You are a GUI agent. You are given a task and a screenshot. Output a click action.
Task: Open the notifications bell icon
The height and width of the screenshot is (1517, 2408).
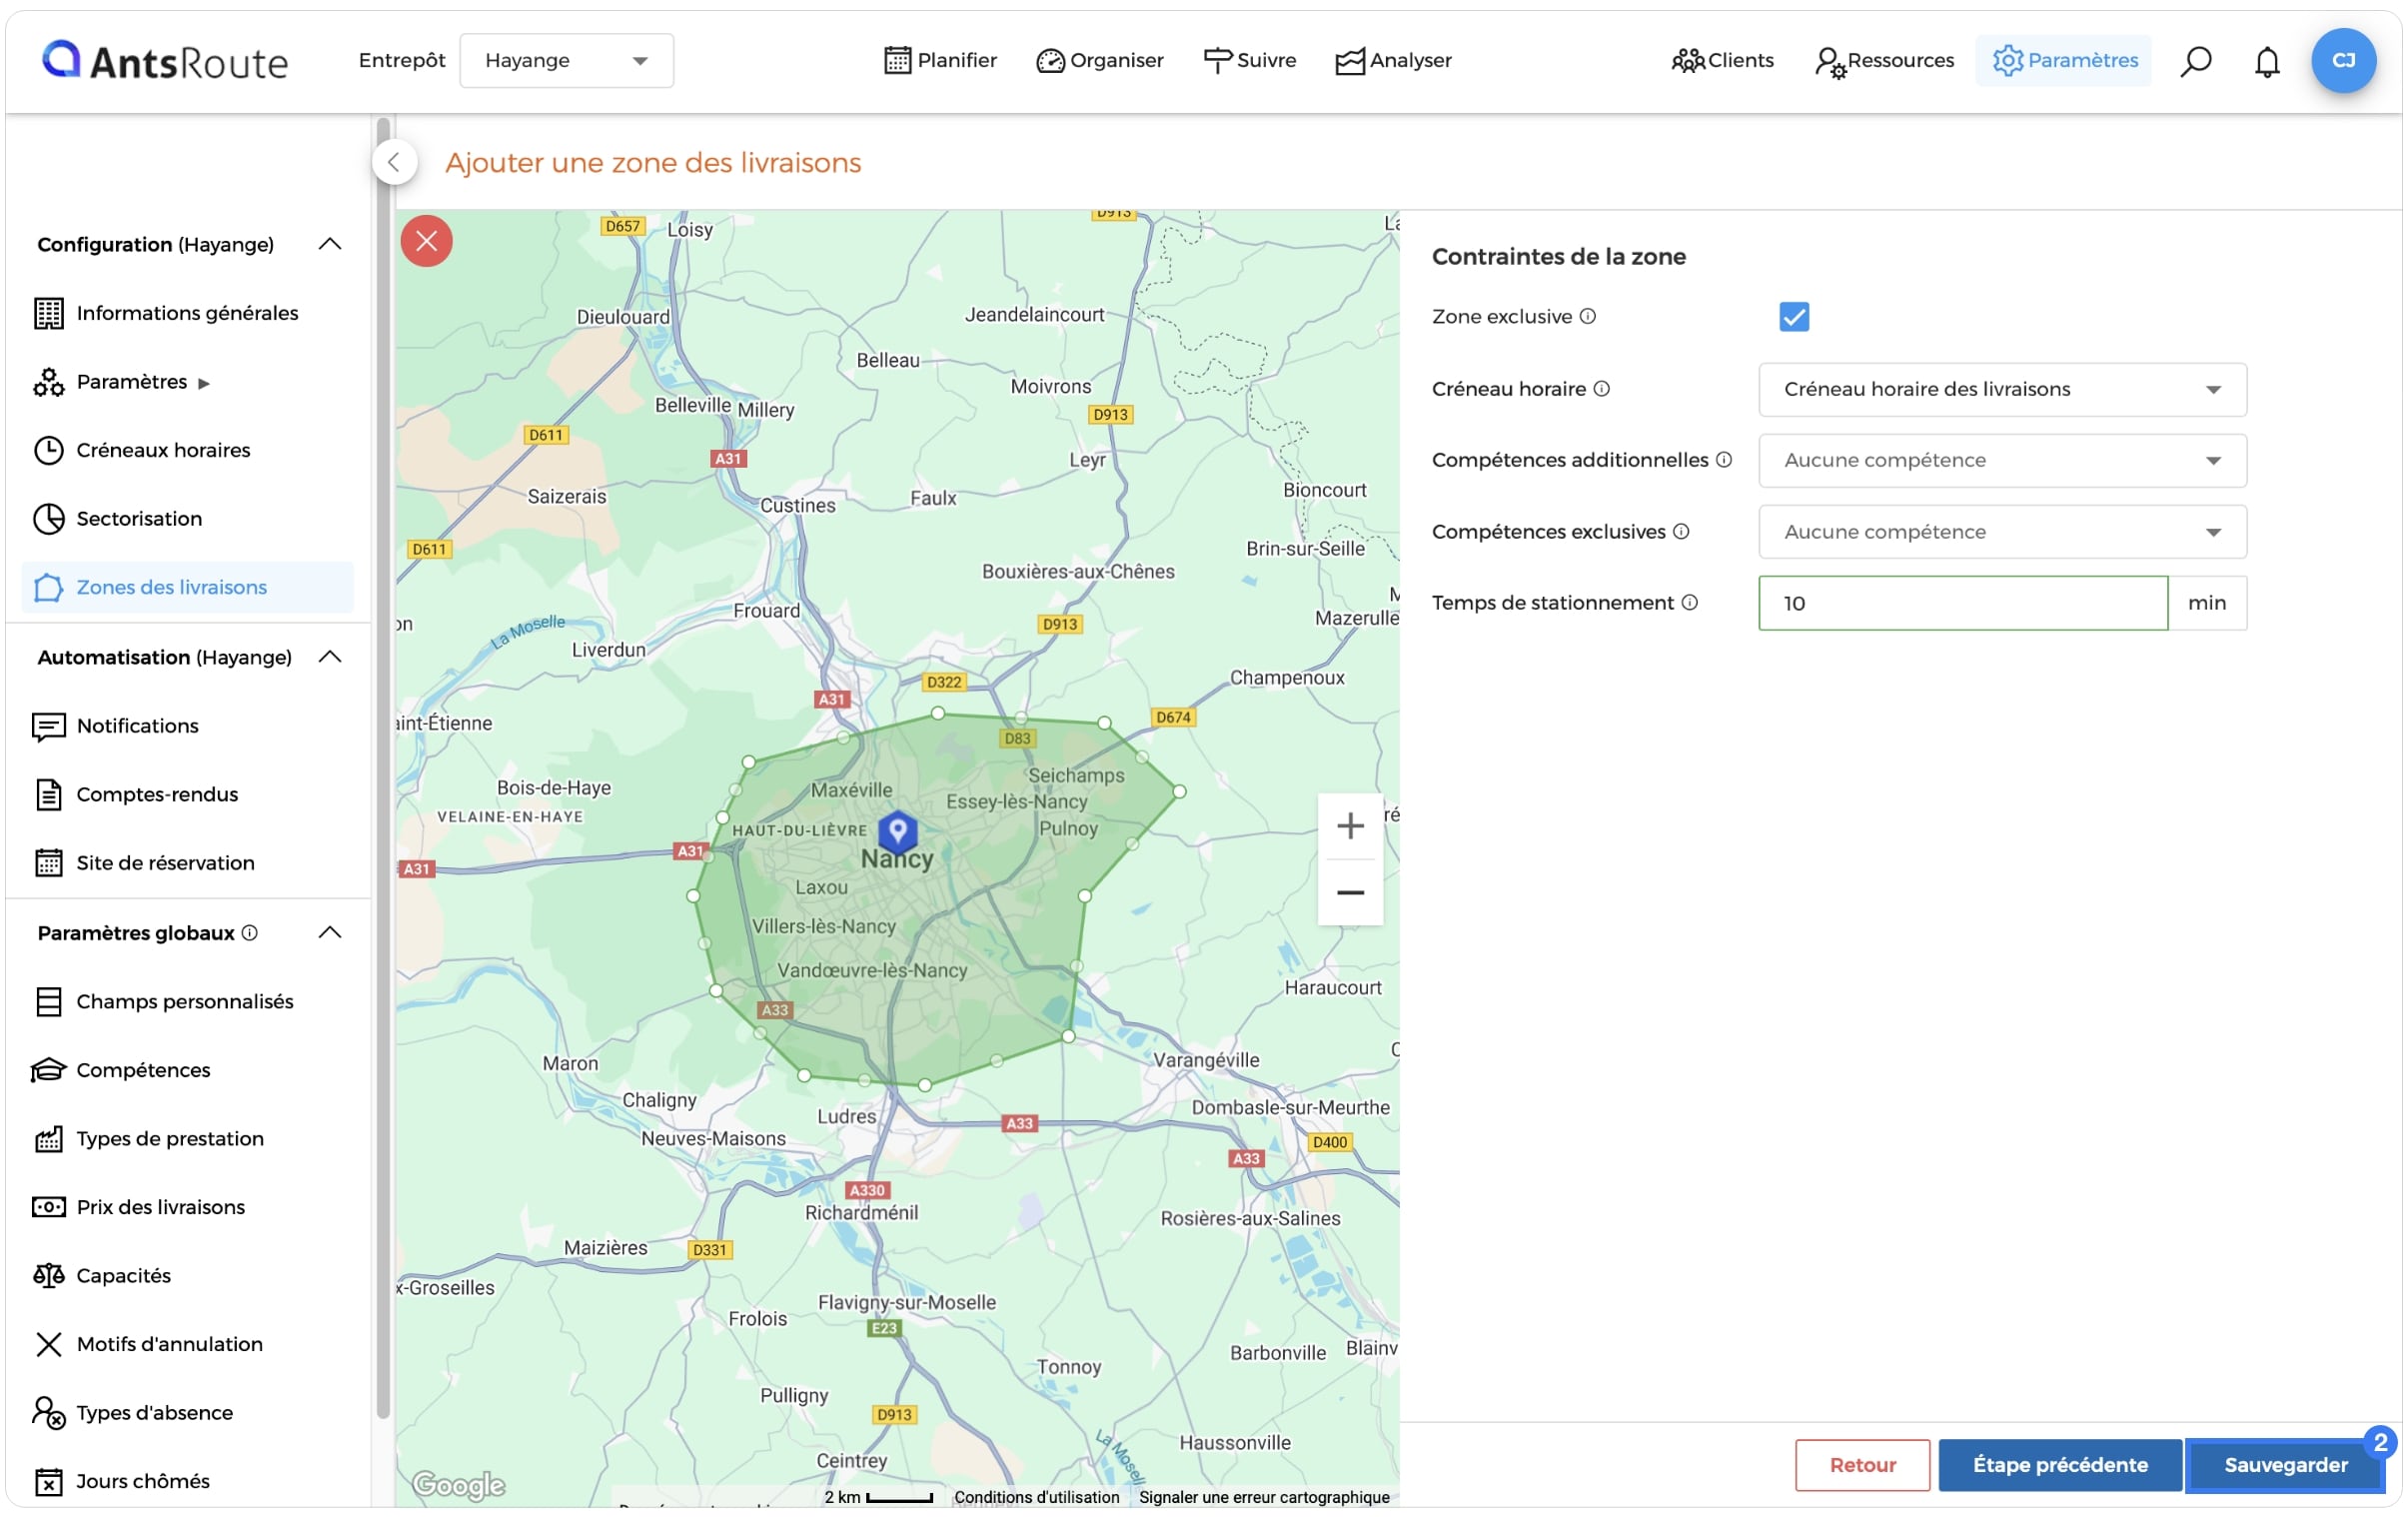2267,61
